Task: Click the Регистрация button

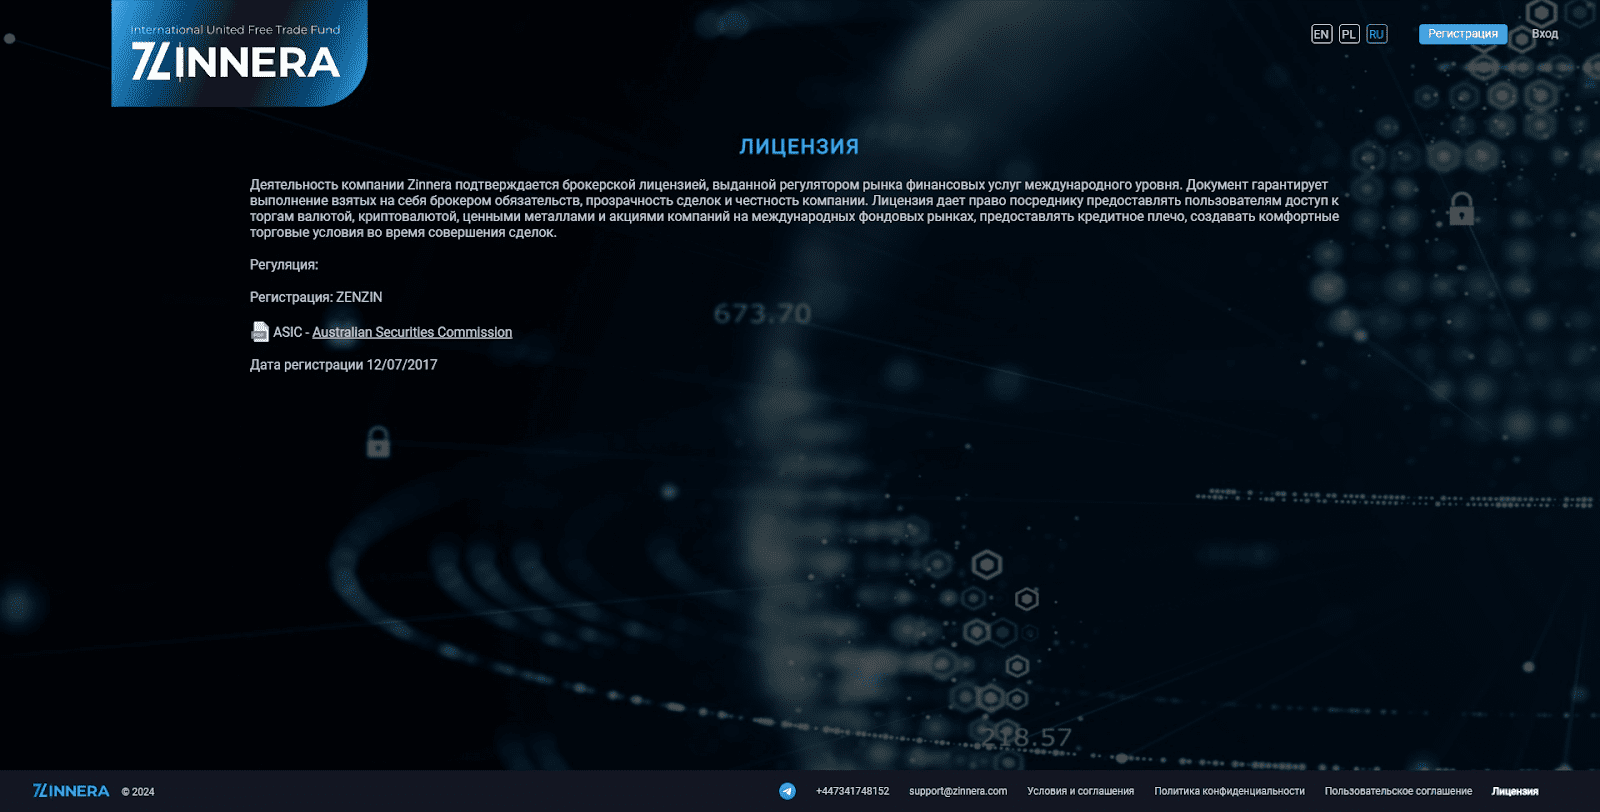Action: point(1463,34)
